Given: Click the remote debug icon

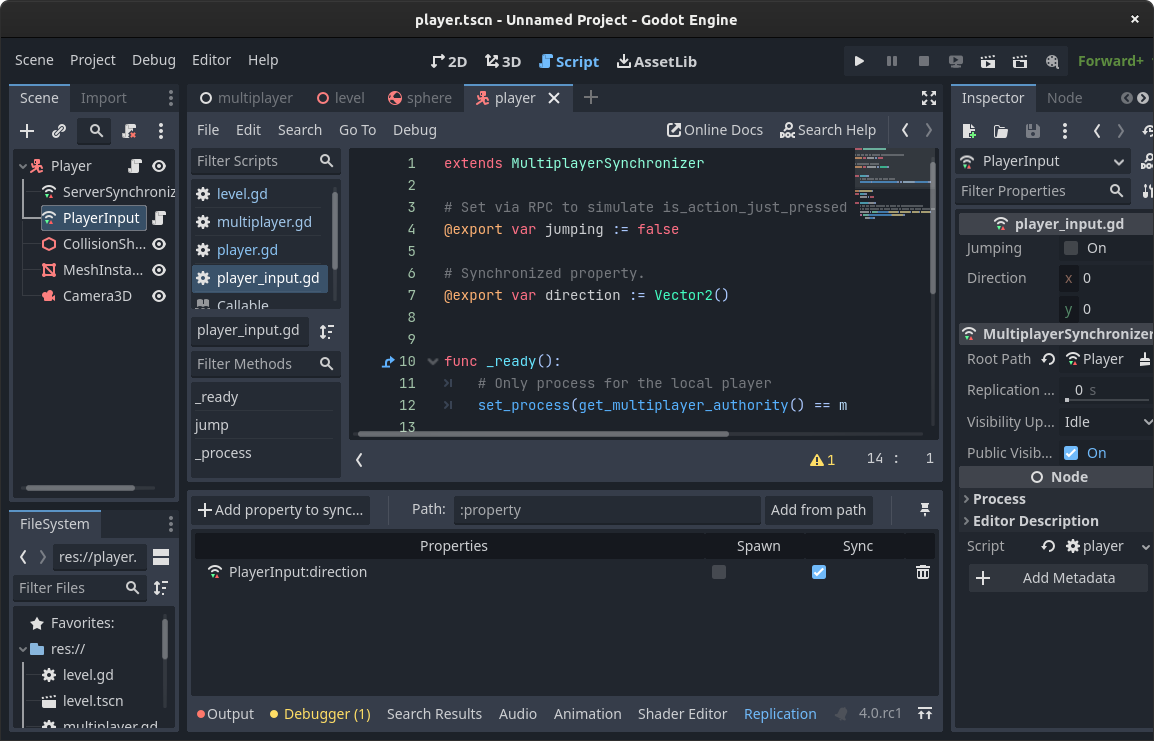Looking at the screenshot, I should (955, 61).
